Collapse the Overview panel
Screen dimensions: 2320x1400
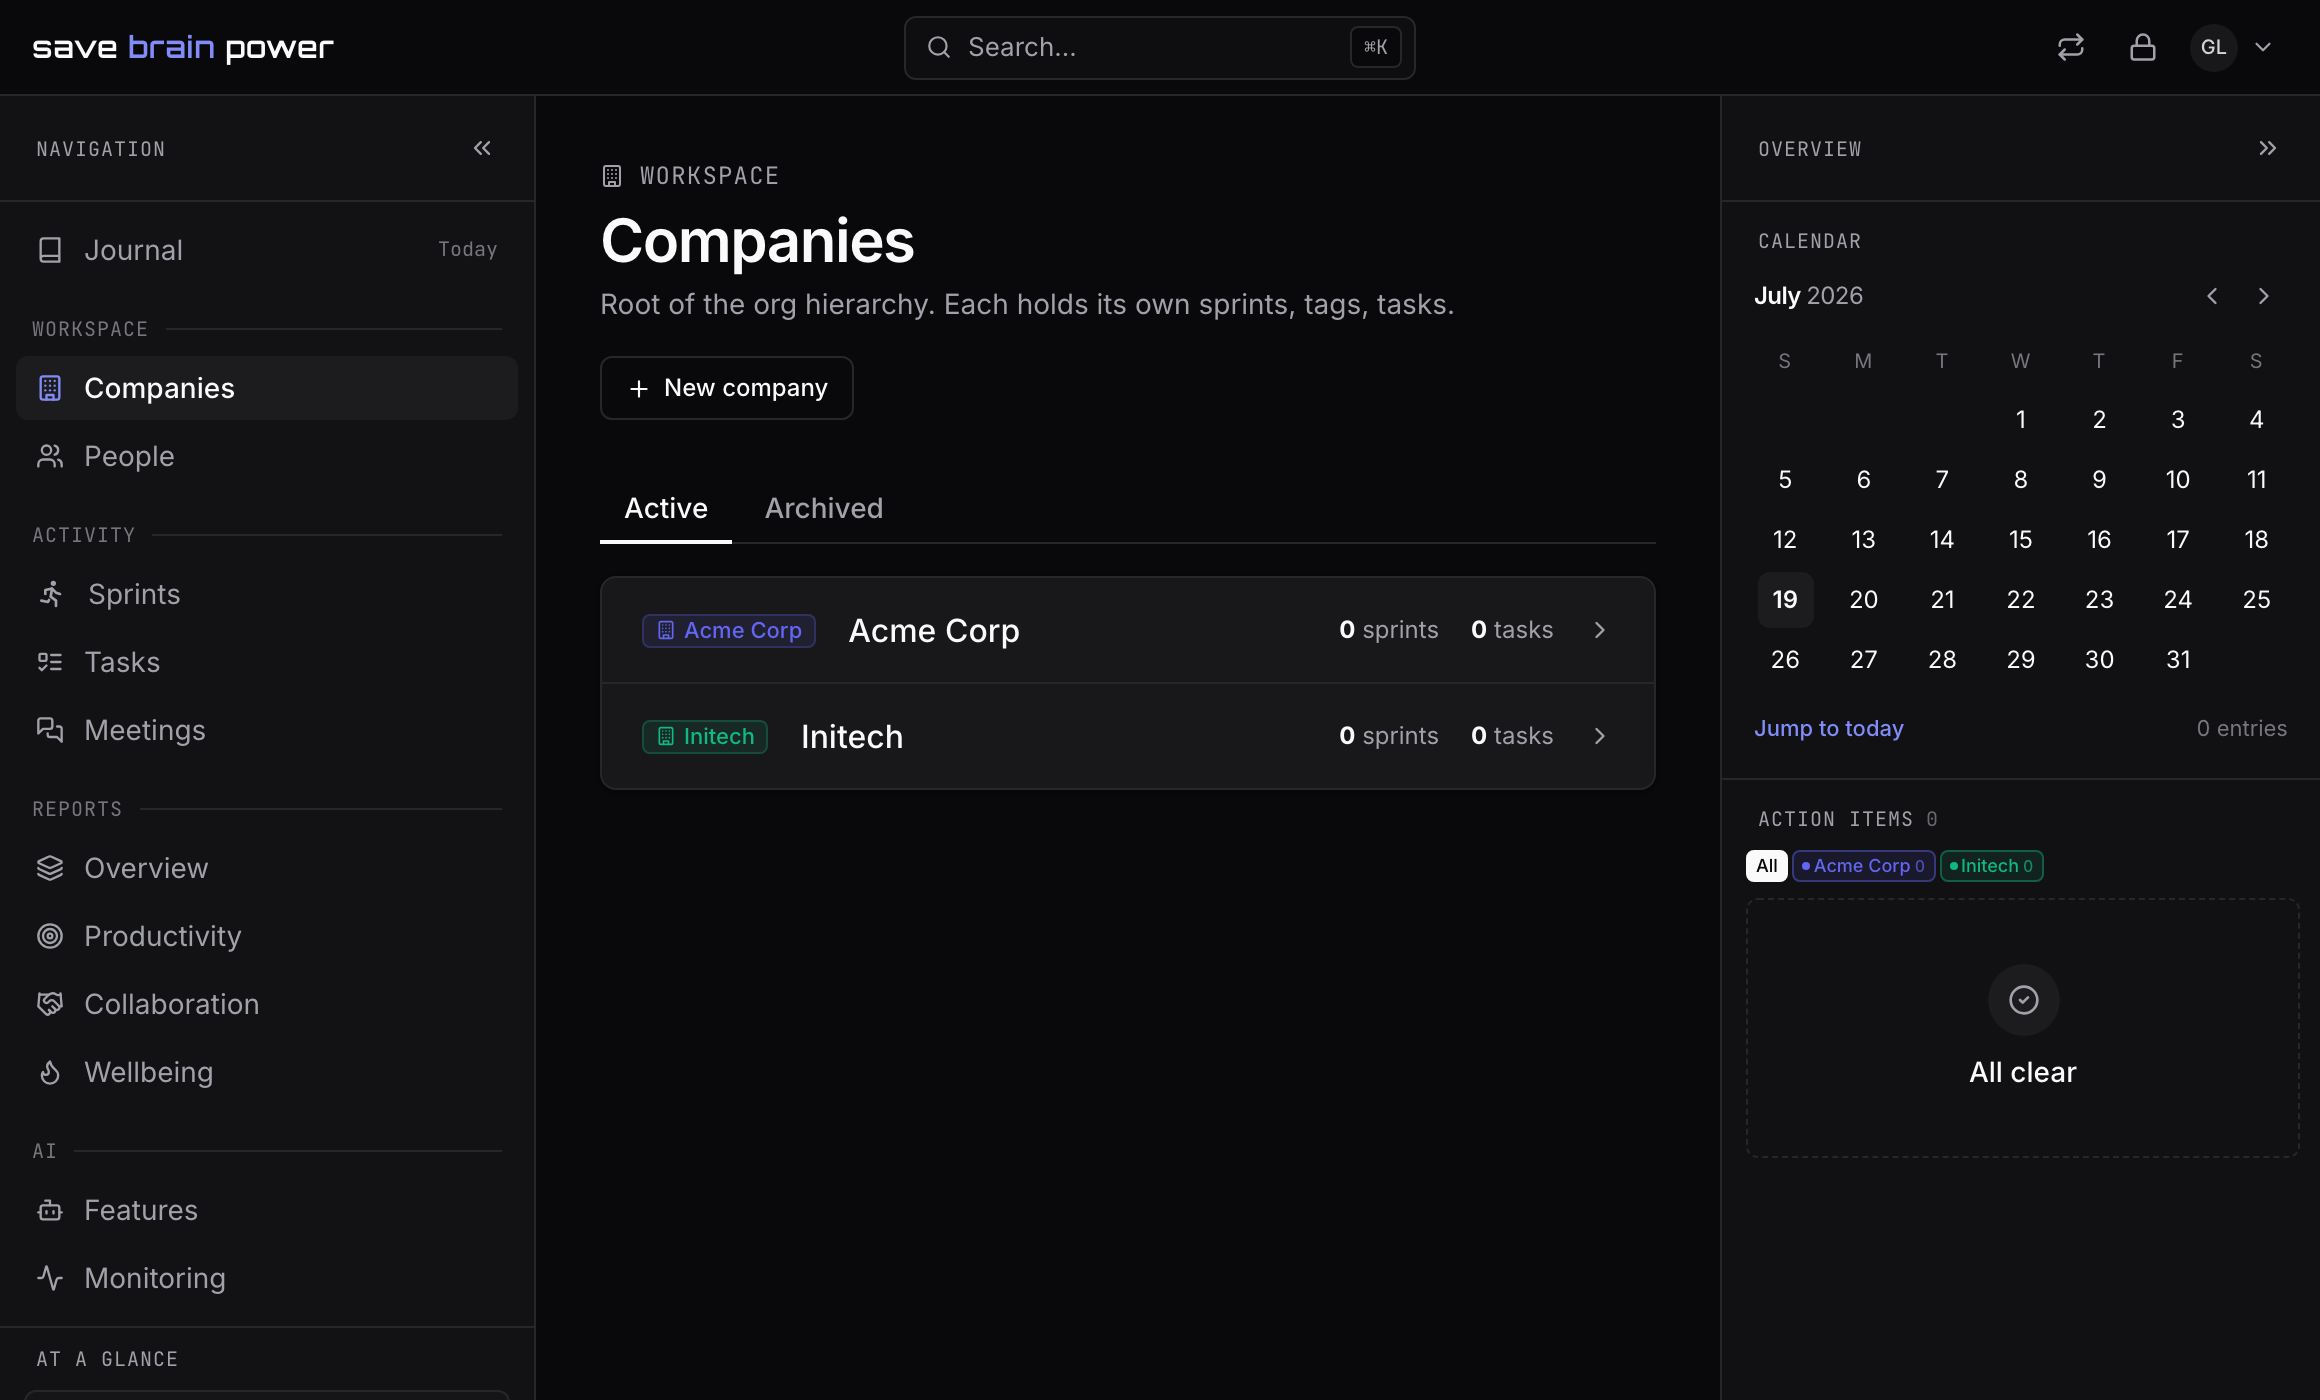pos(2267,148)
